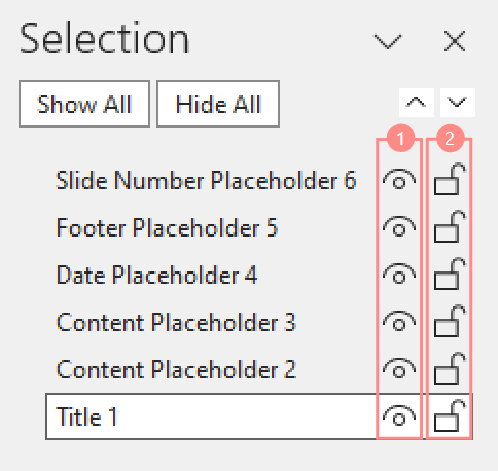
Task: Bring selected object forward with up arrow
Action: point(416,103)
